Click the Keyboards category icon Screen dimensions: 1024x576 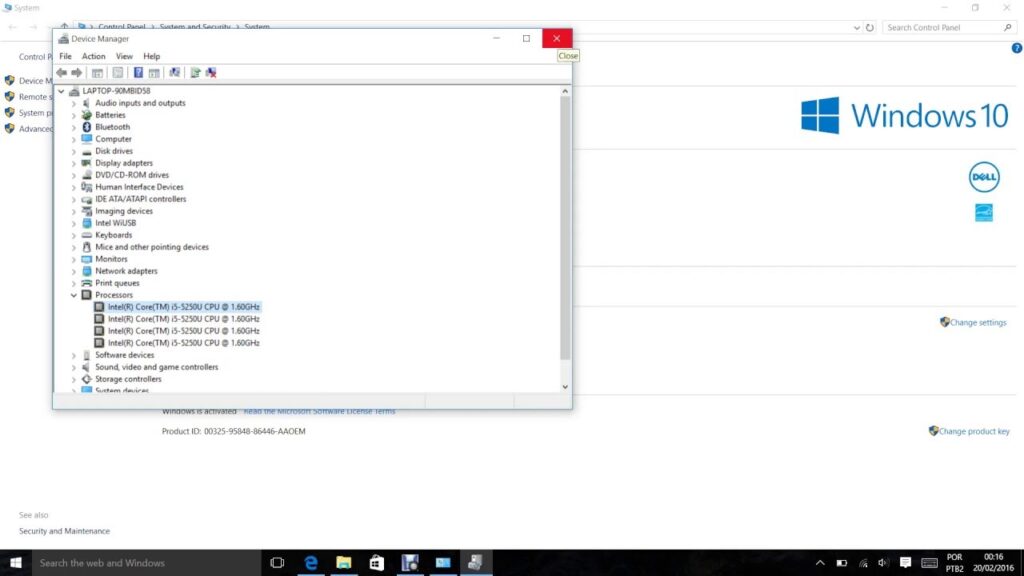(87, 235)
